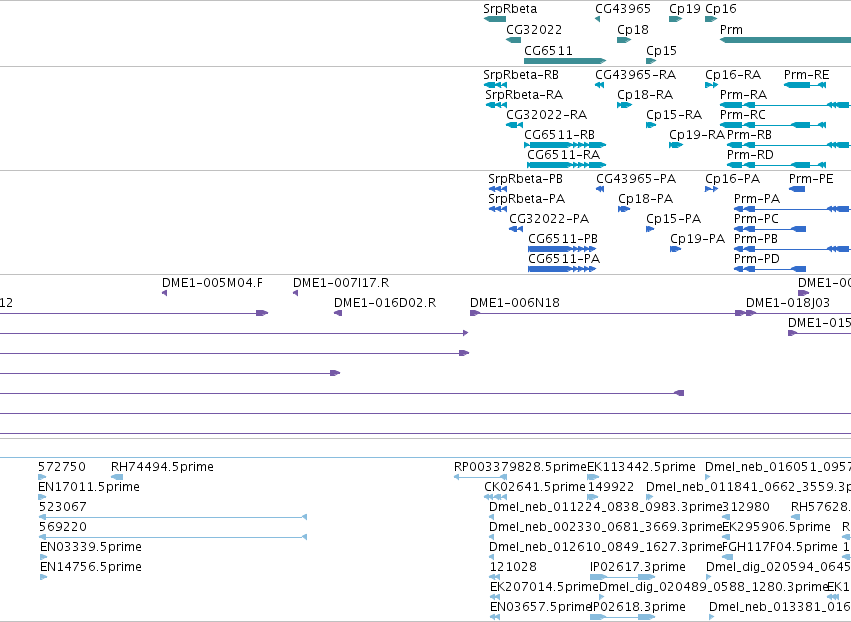Select protein Prm-PC
851x622 pixels.
click(x=770, y=229)
